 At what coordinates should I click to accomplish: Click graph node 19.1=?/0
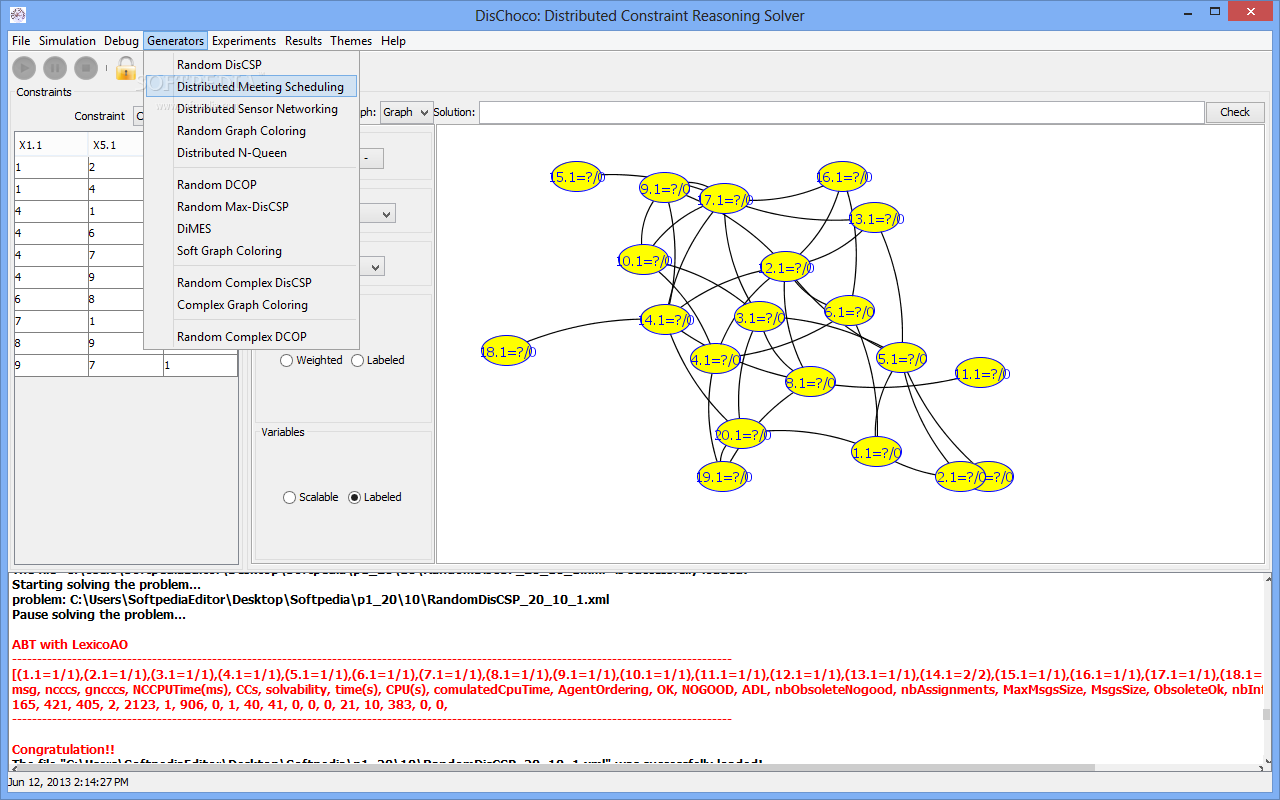pyautogui.click(x=722, y=477)
